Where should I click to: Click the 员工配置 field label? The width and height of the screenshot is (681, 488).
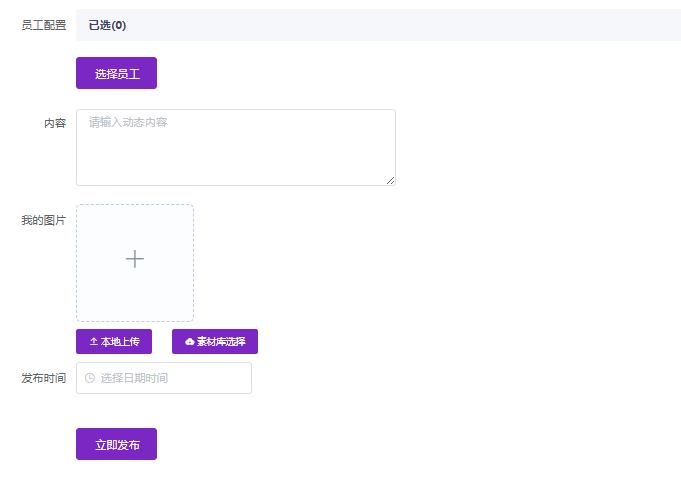click(x=44, y=25)
